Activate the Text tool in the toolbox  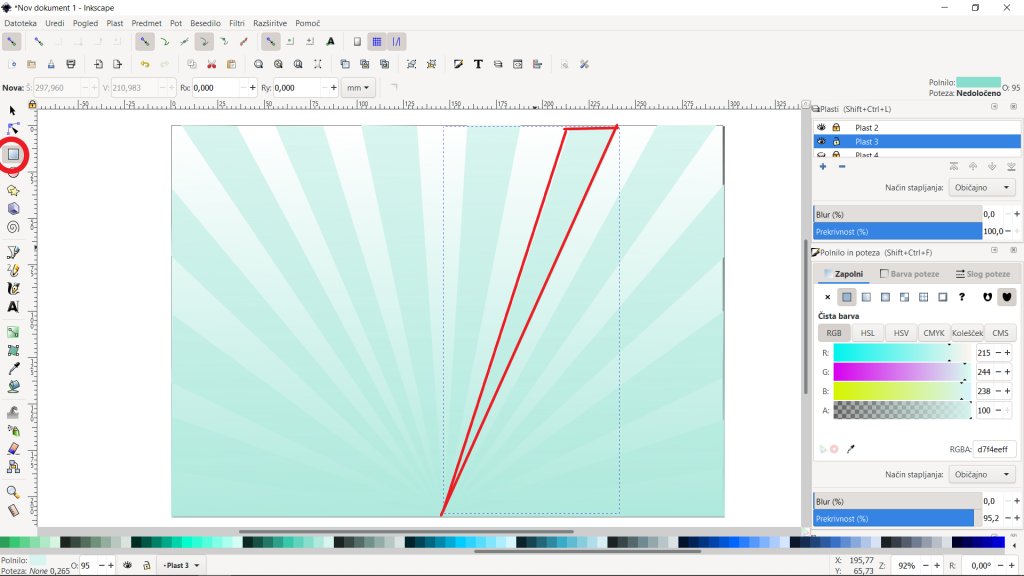tap(12, 307)
